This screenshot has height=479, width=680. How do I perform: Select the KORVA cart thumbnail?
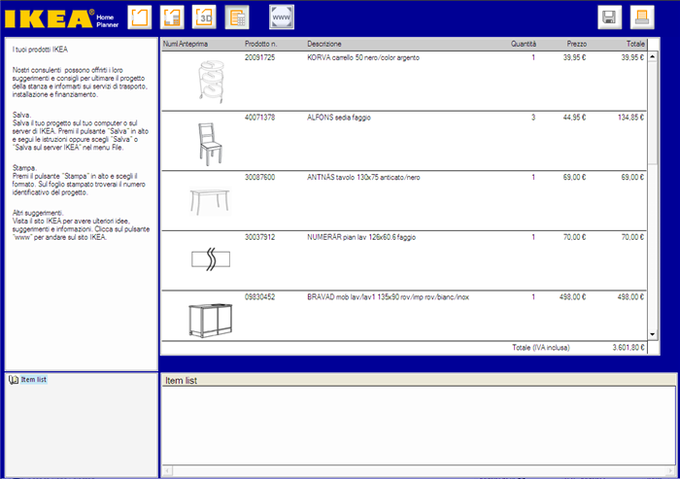(211, 81)
